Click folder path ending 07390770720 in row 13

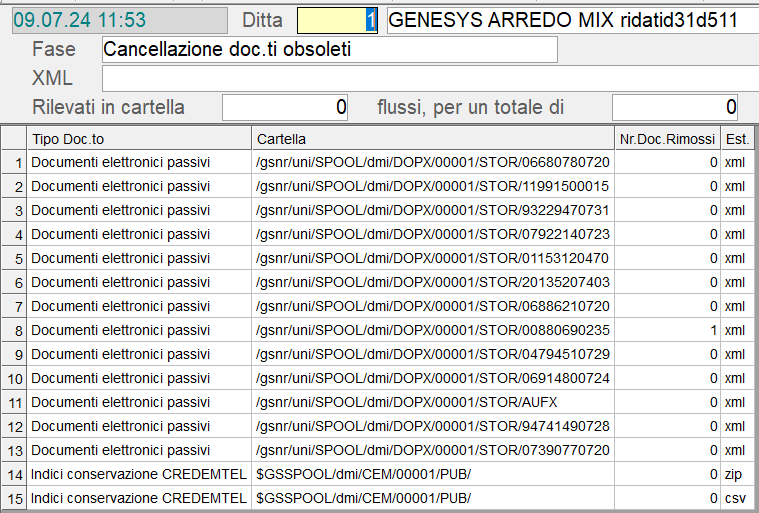(432, 450)
